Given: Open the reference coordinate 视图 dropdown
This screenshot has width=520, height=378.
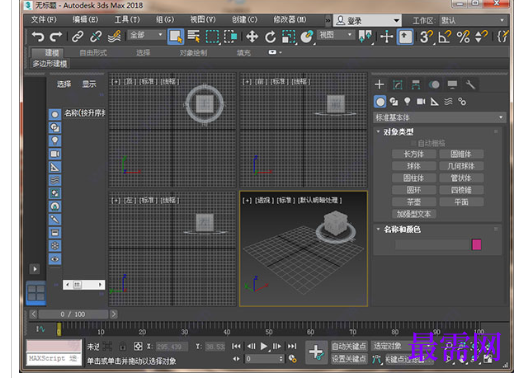Looking at the screenshot, I should [335, 35].
